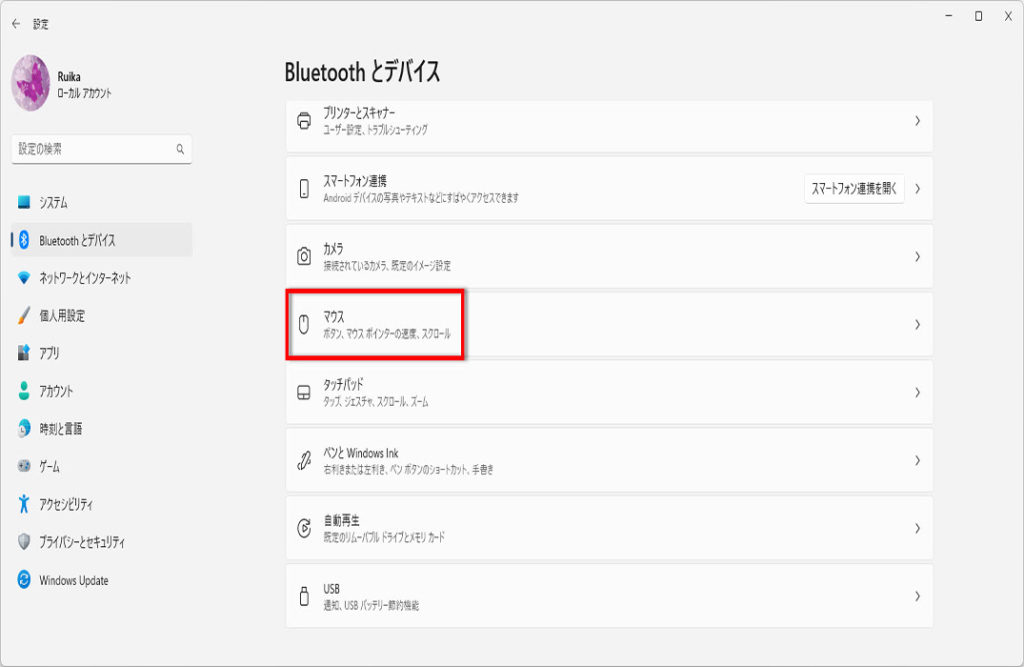1024x667 pixels.
Task: Click the printer icon for プリンターとスキャナー
Action: pyautogui.click(x=304, y=121)
